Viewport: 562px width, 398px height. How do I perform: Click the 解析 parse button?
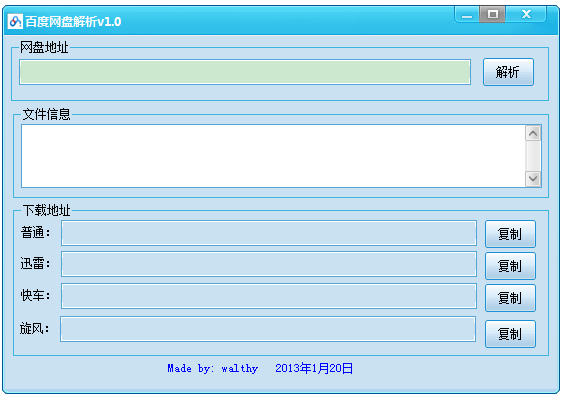coord(508,72)
